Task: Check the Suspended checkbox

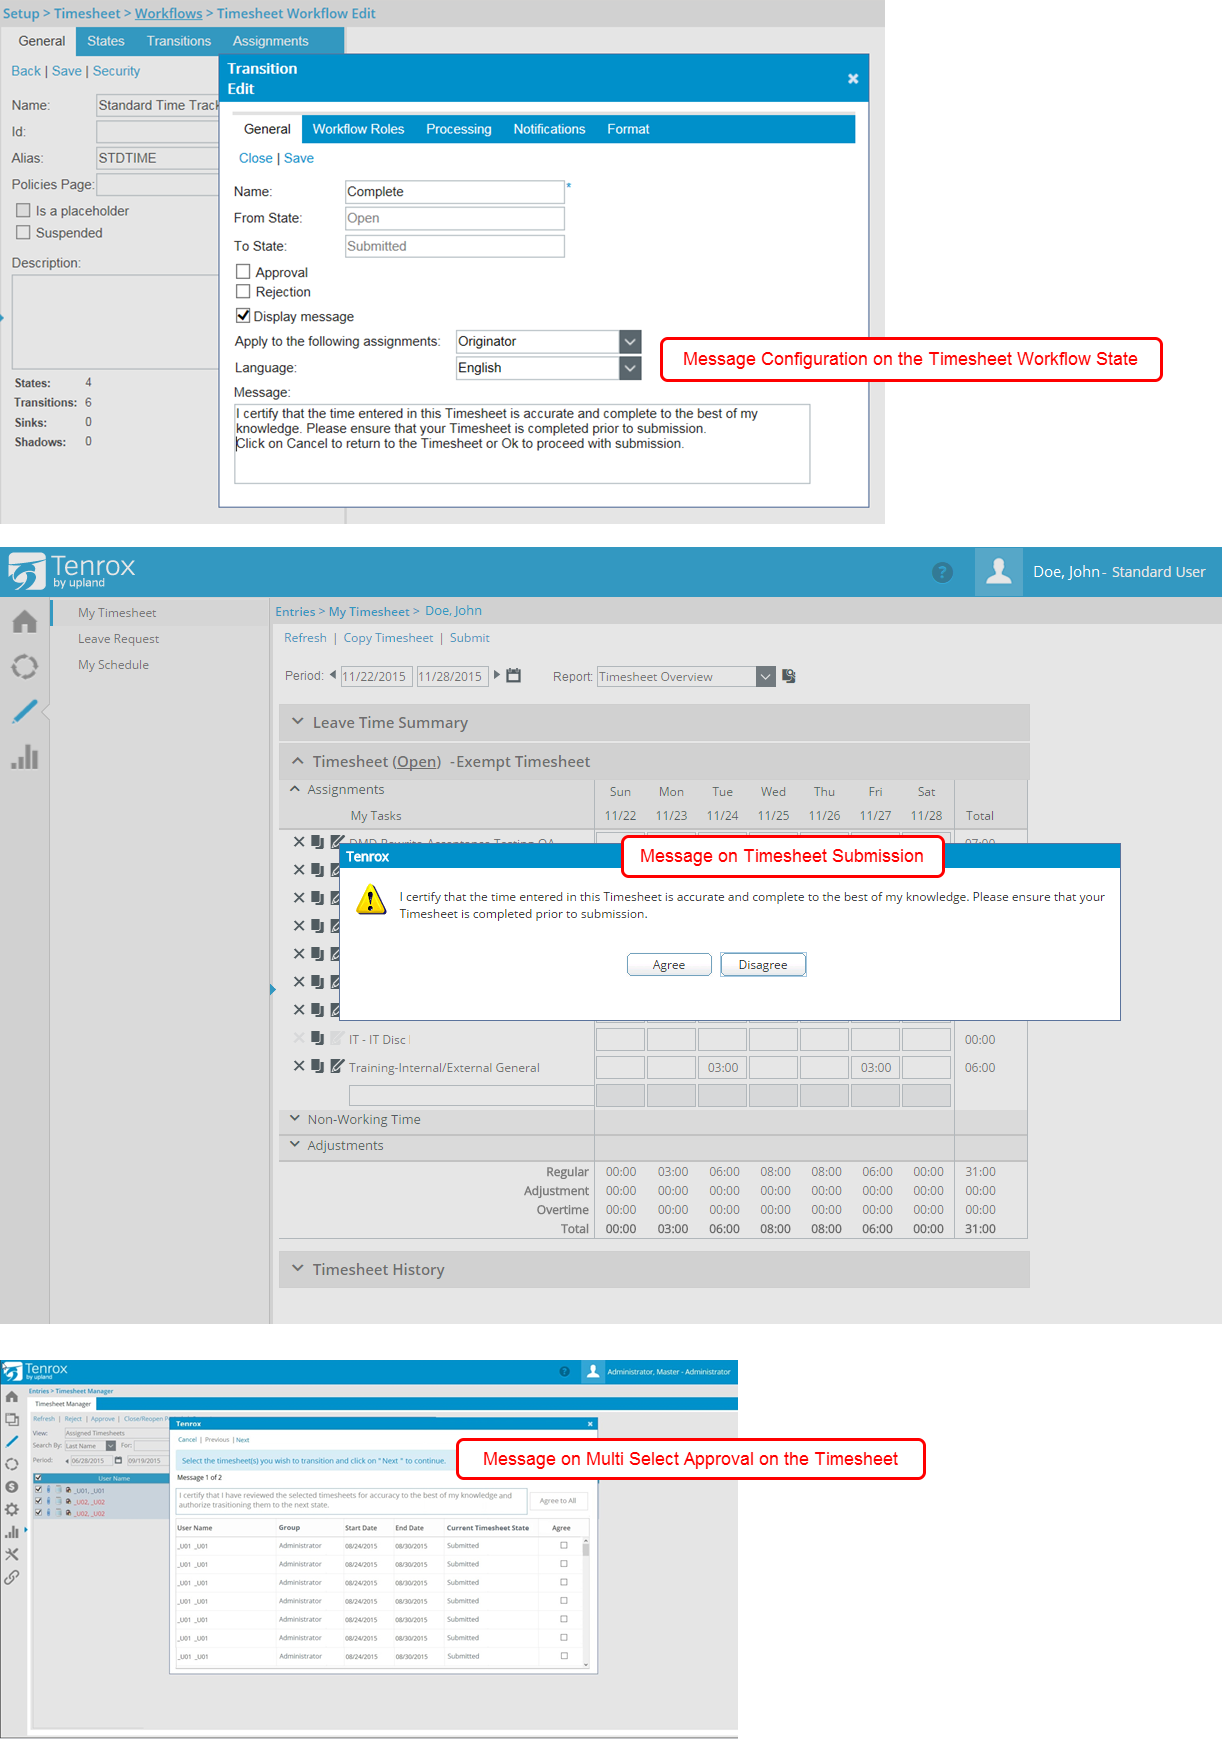Action: tap(23, 232)
